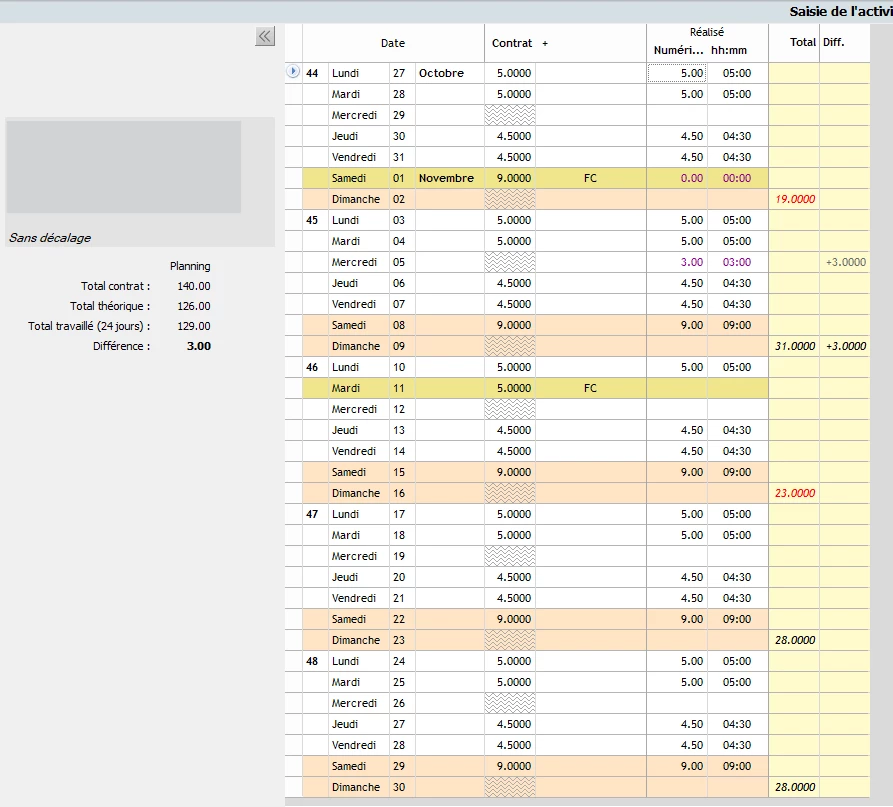The image size is (893, 807).
Task: Click the row indicator arrow for week 44
Action: point(293,72)
